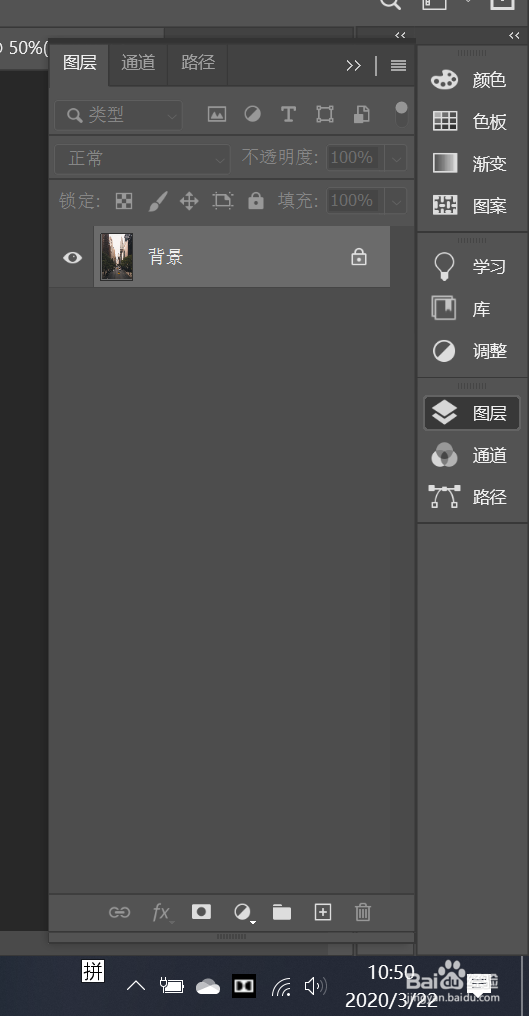Open the 渐变 panel

[x=471, y=163]
